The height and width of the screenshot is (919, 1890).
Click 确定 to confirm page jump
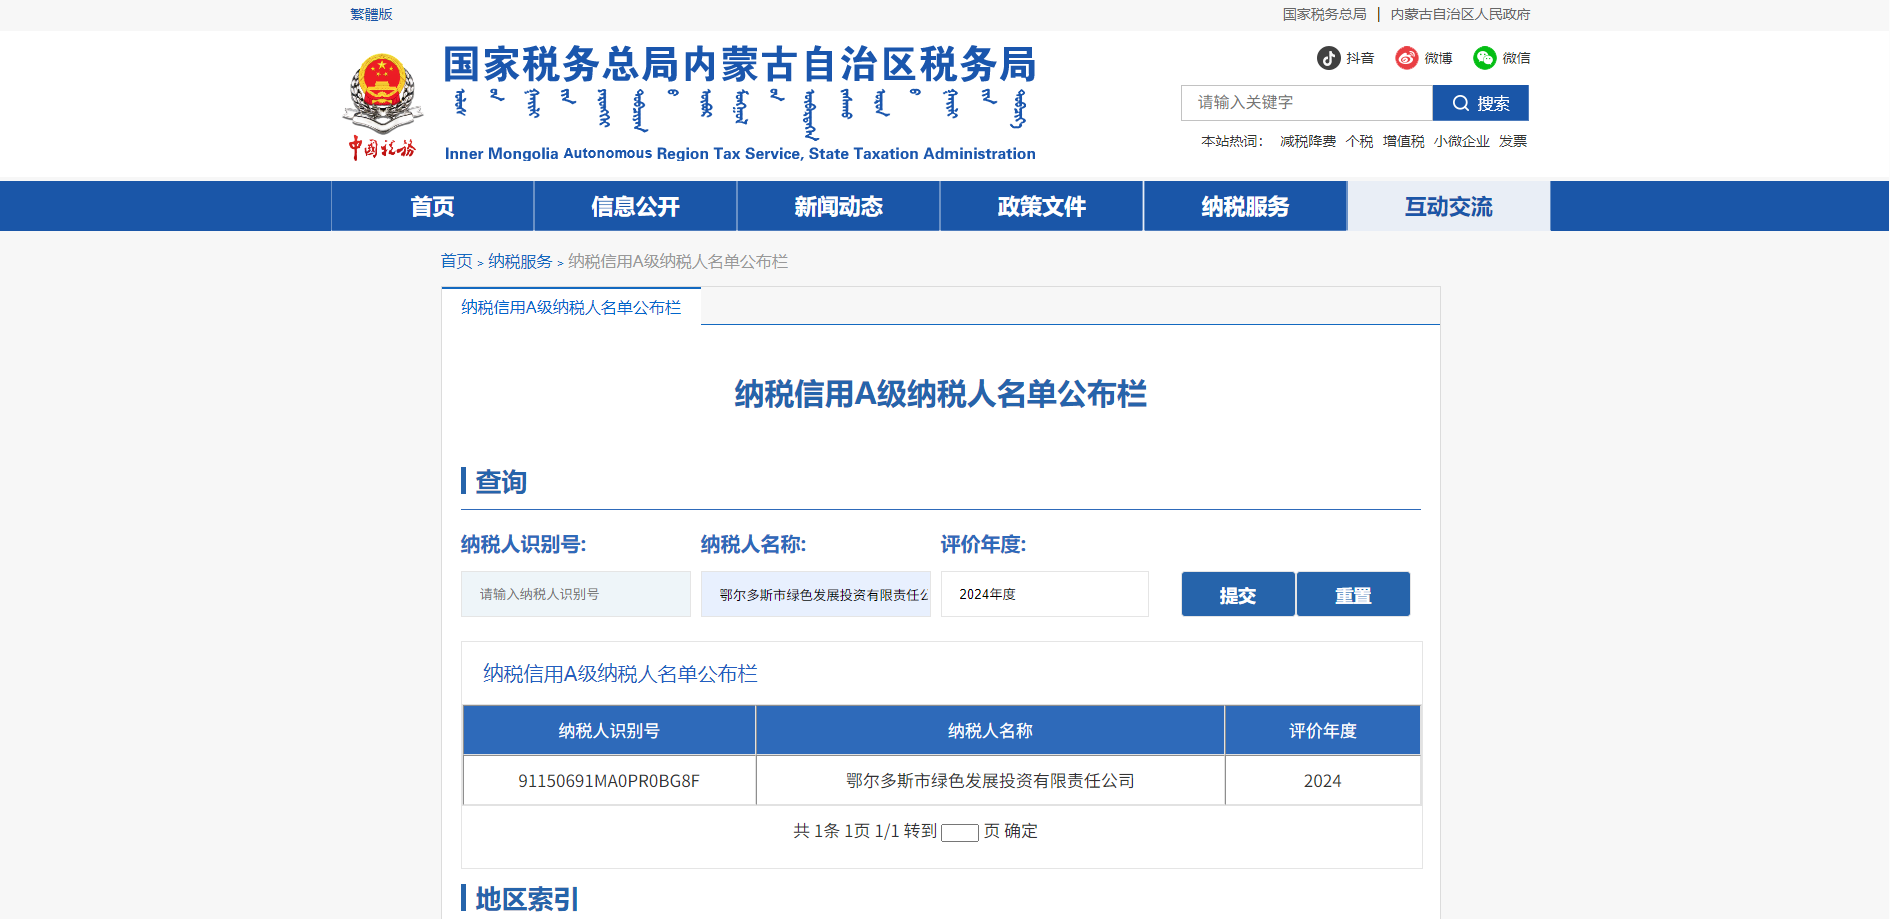(x=1021, y=831)
